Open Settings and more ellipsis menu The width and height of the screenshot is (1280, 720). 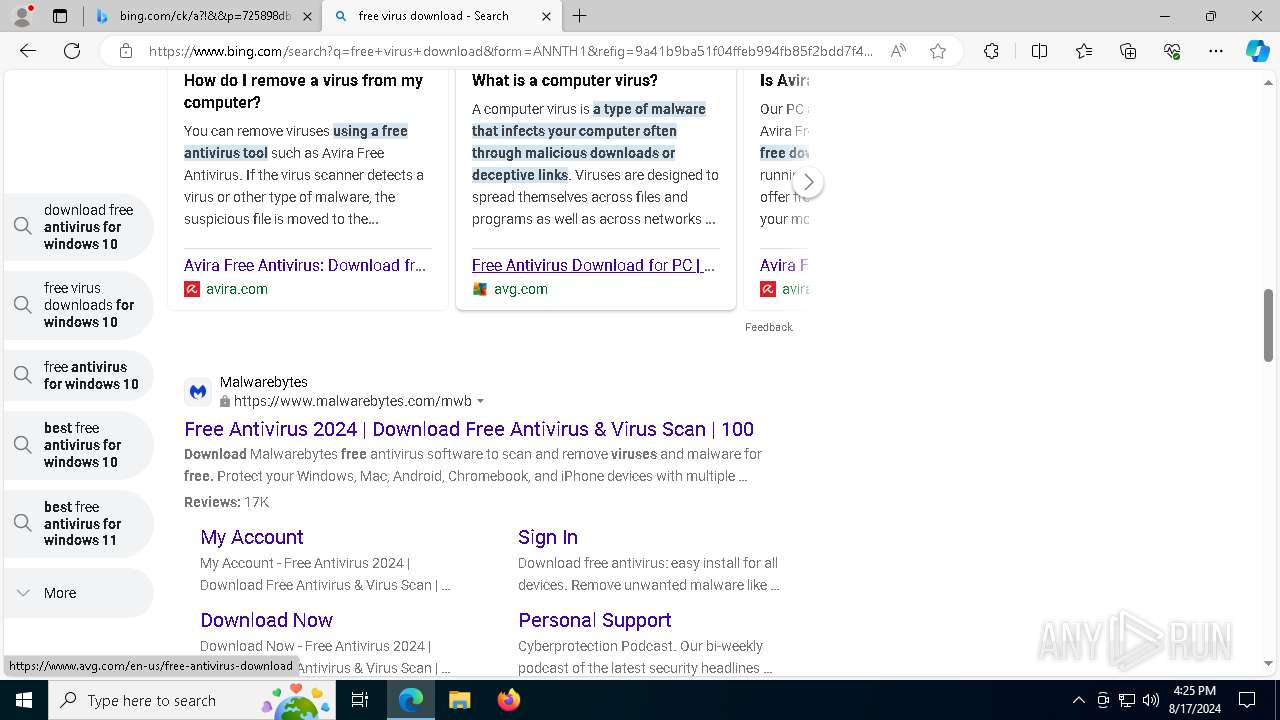(1216, 51)
